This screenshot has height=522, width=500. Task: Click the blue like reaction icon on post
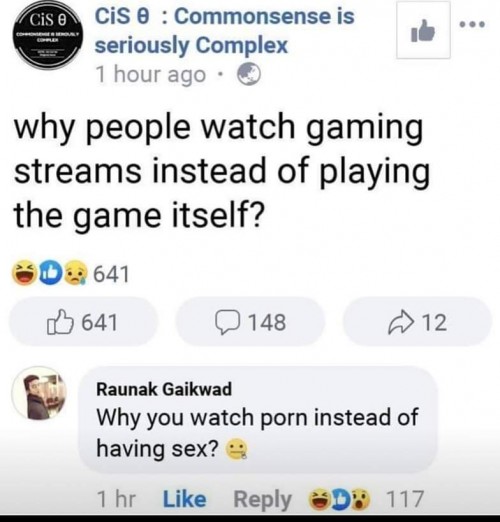(x=52, y=274)
